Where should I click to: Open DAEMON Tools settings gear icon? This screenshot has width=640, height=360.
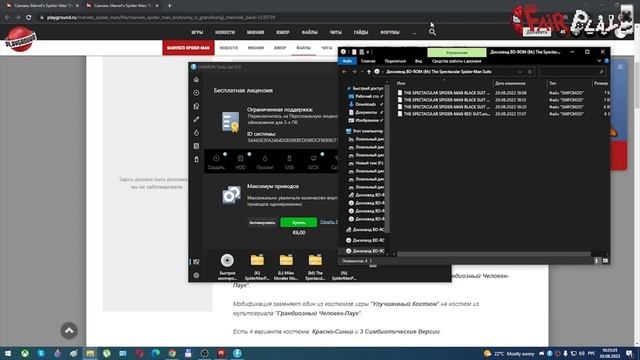pos(196,276)
